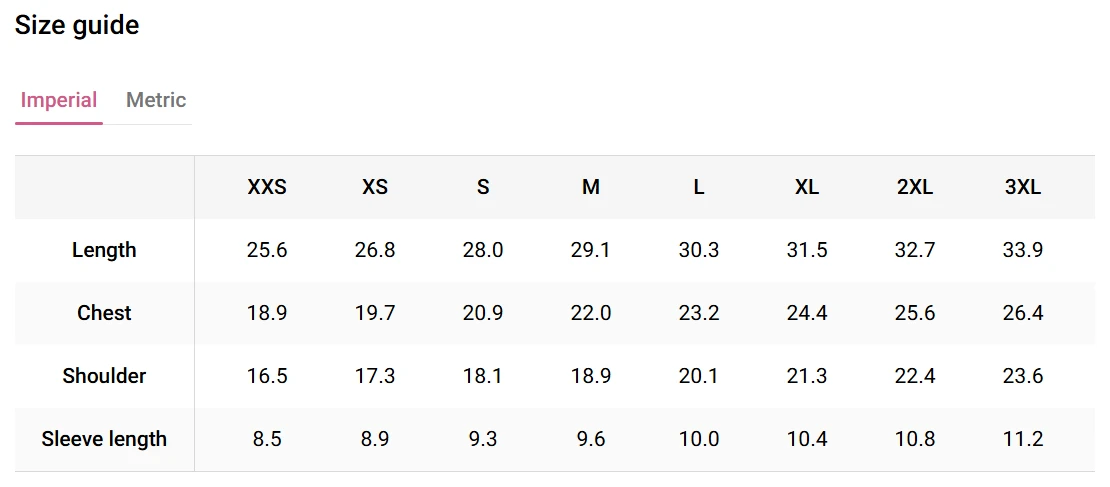This screenshot has height=487, width=1110.
Task: Select the XS size column header
Action: [x=375, y=187]
